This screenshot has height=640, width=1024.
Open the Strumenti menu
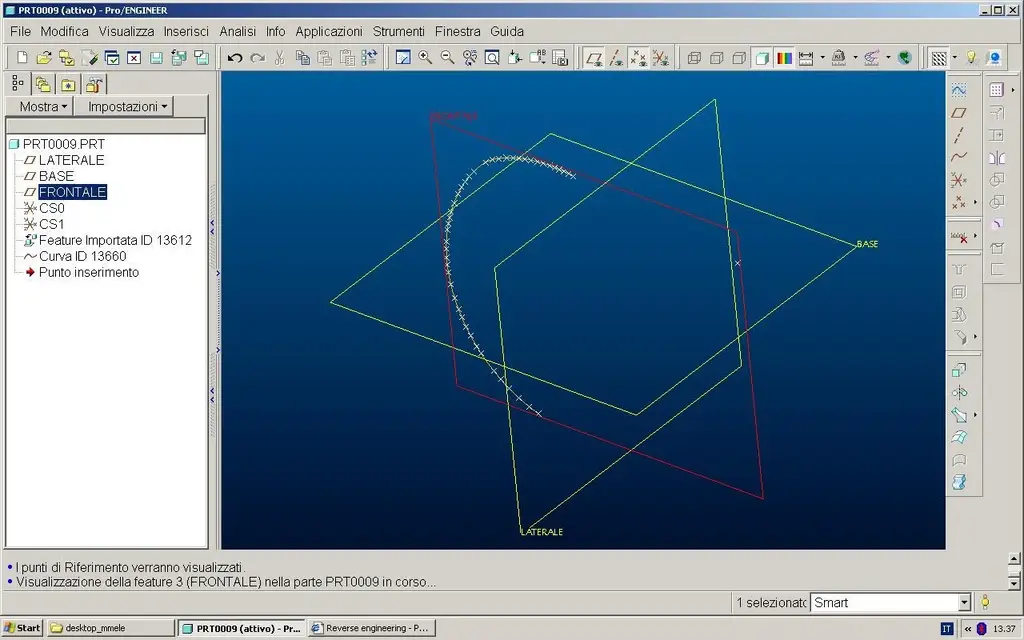398,31
